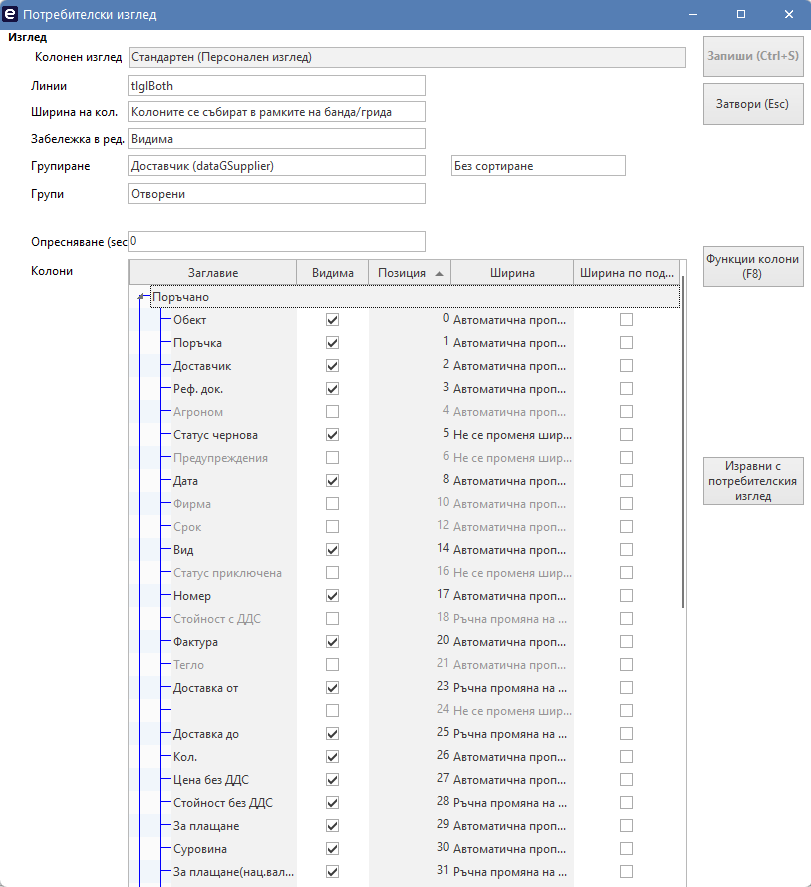811x887 pixels.
Task: Maximize the Потребителски изглед window
Action: click(x=741, y=14)
